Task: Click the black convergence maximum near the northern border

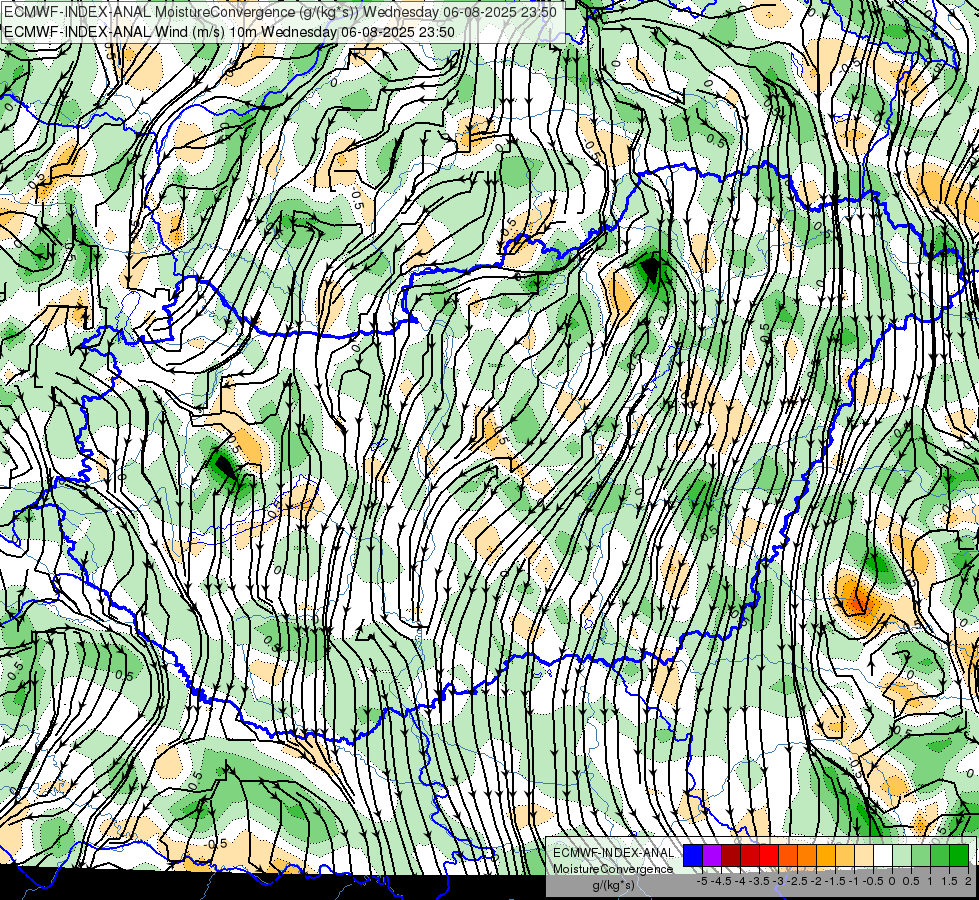Action: (x=651, y=269)
